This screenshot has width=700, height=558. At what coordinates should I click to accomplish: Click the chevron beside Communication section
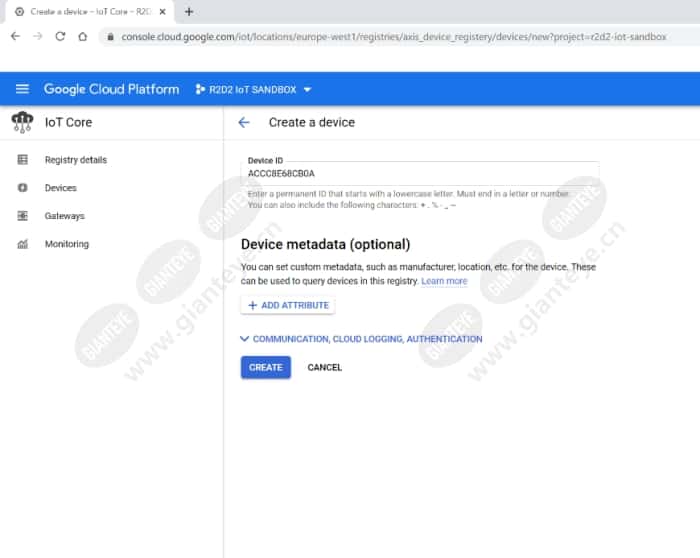point(244,339)
